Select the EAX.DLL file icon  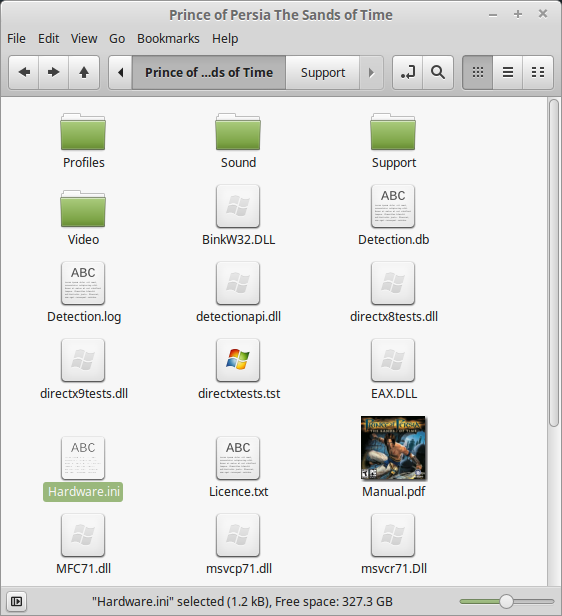pyautogui.click(x=393, y=360)
